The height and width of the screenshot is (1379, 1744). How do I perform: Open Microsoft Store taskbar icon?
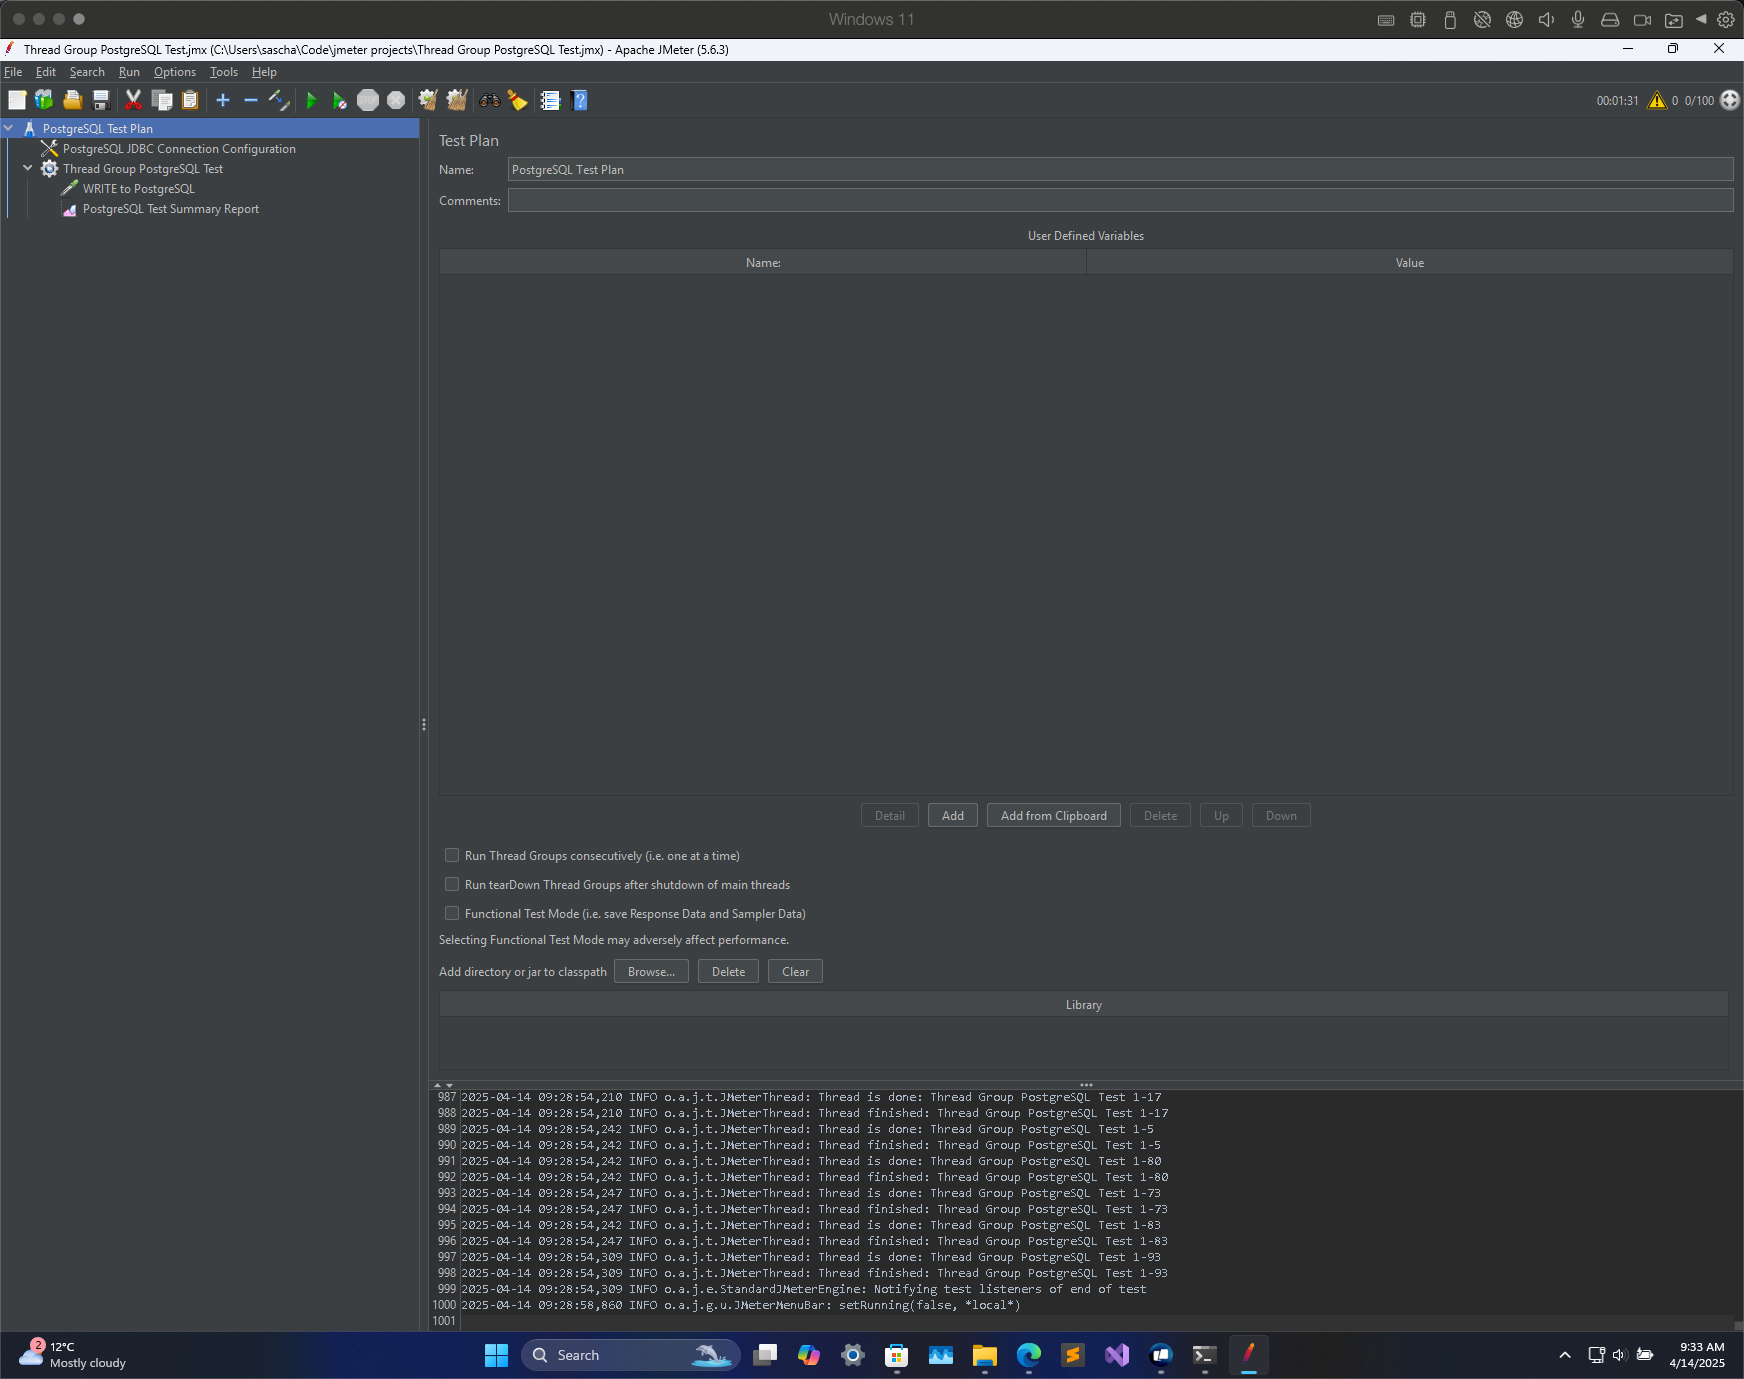897,1355
